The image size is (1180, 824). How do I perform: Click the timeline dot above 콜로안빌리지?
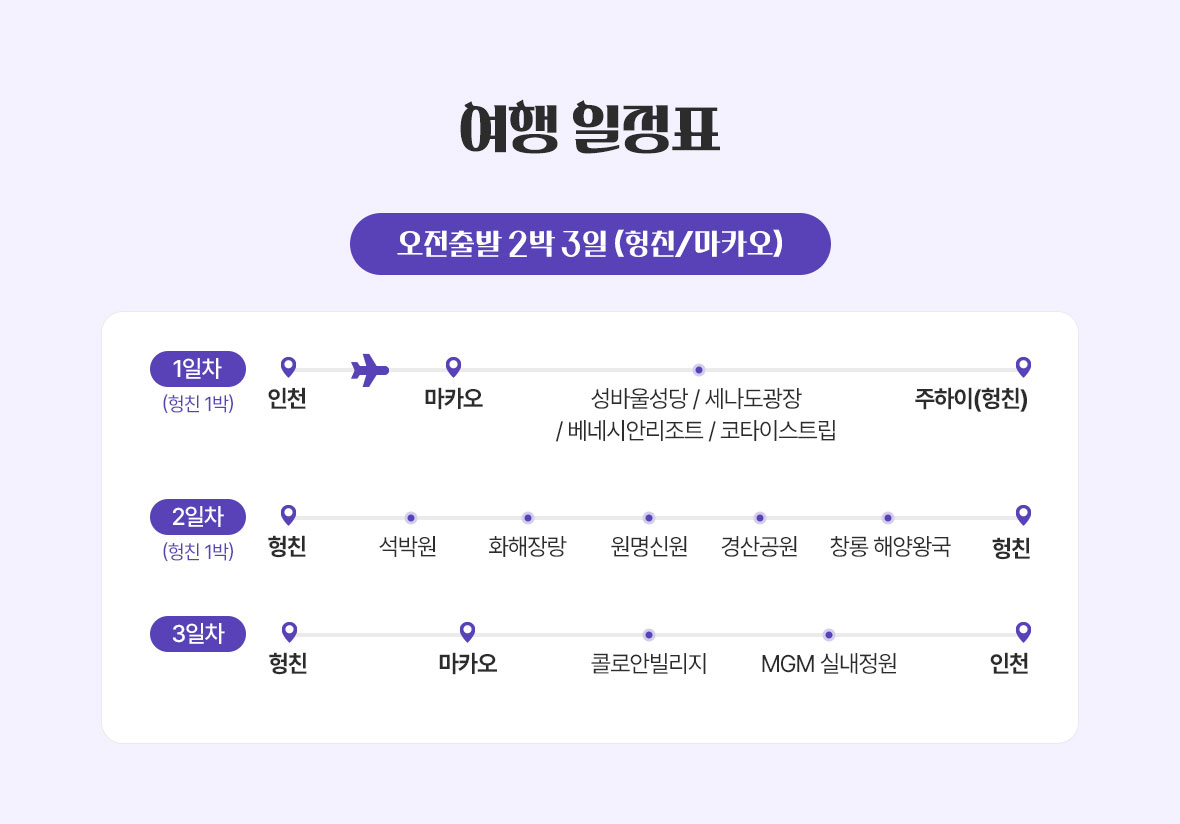point(649,635)
